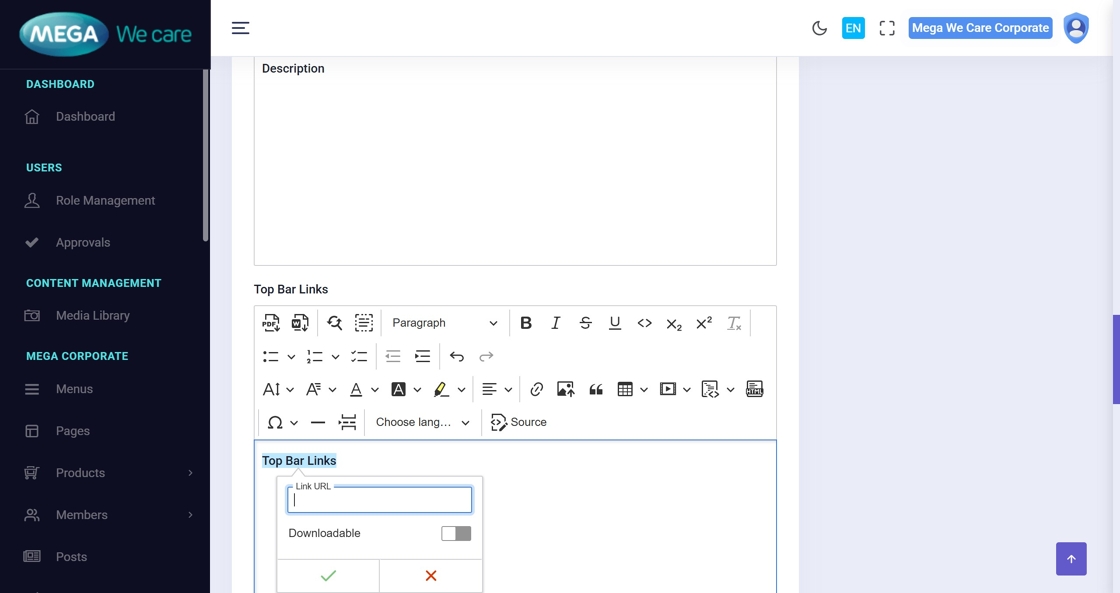
Task: Open the Paragraph heading dropdown
Action: tap(444, 323)
